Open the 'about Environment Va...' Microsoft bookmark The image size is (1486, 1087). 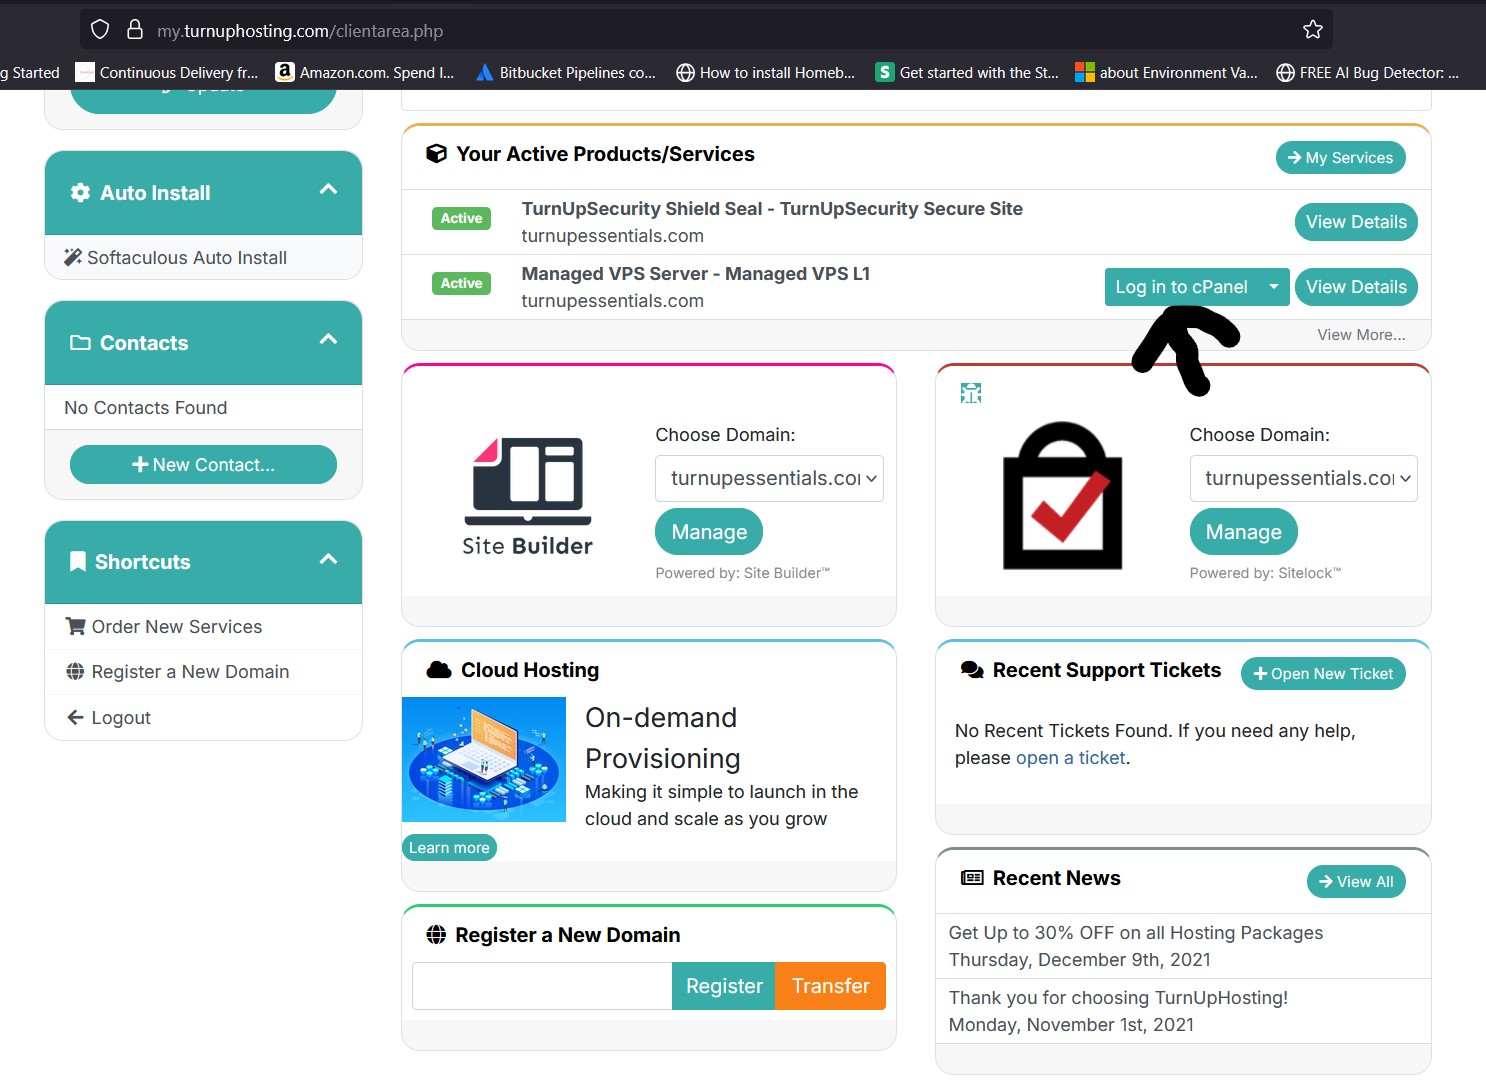(x=1167, y=72)
